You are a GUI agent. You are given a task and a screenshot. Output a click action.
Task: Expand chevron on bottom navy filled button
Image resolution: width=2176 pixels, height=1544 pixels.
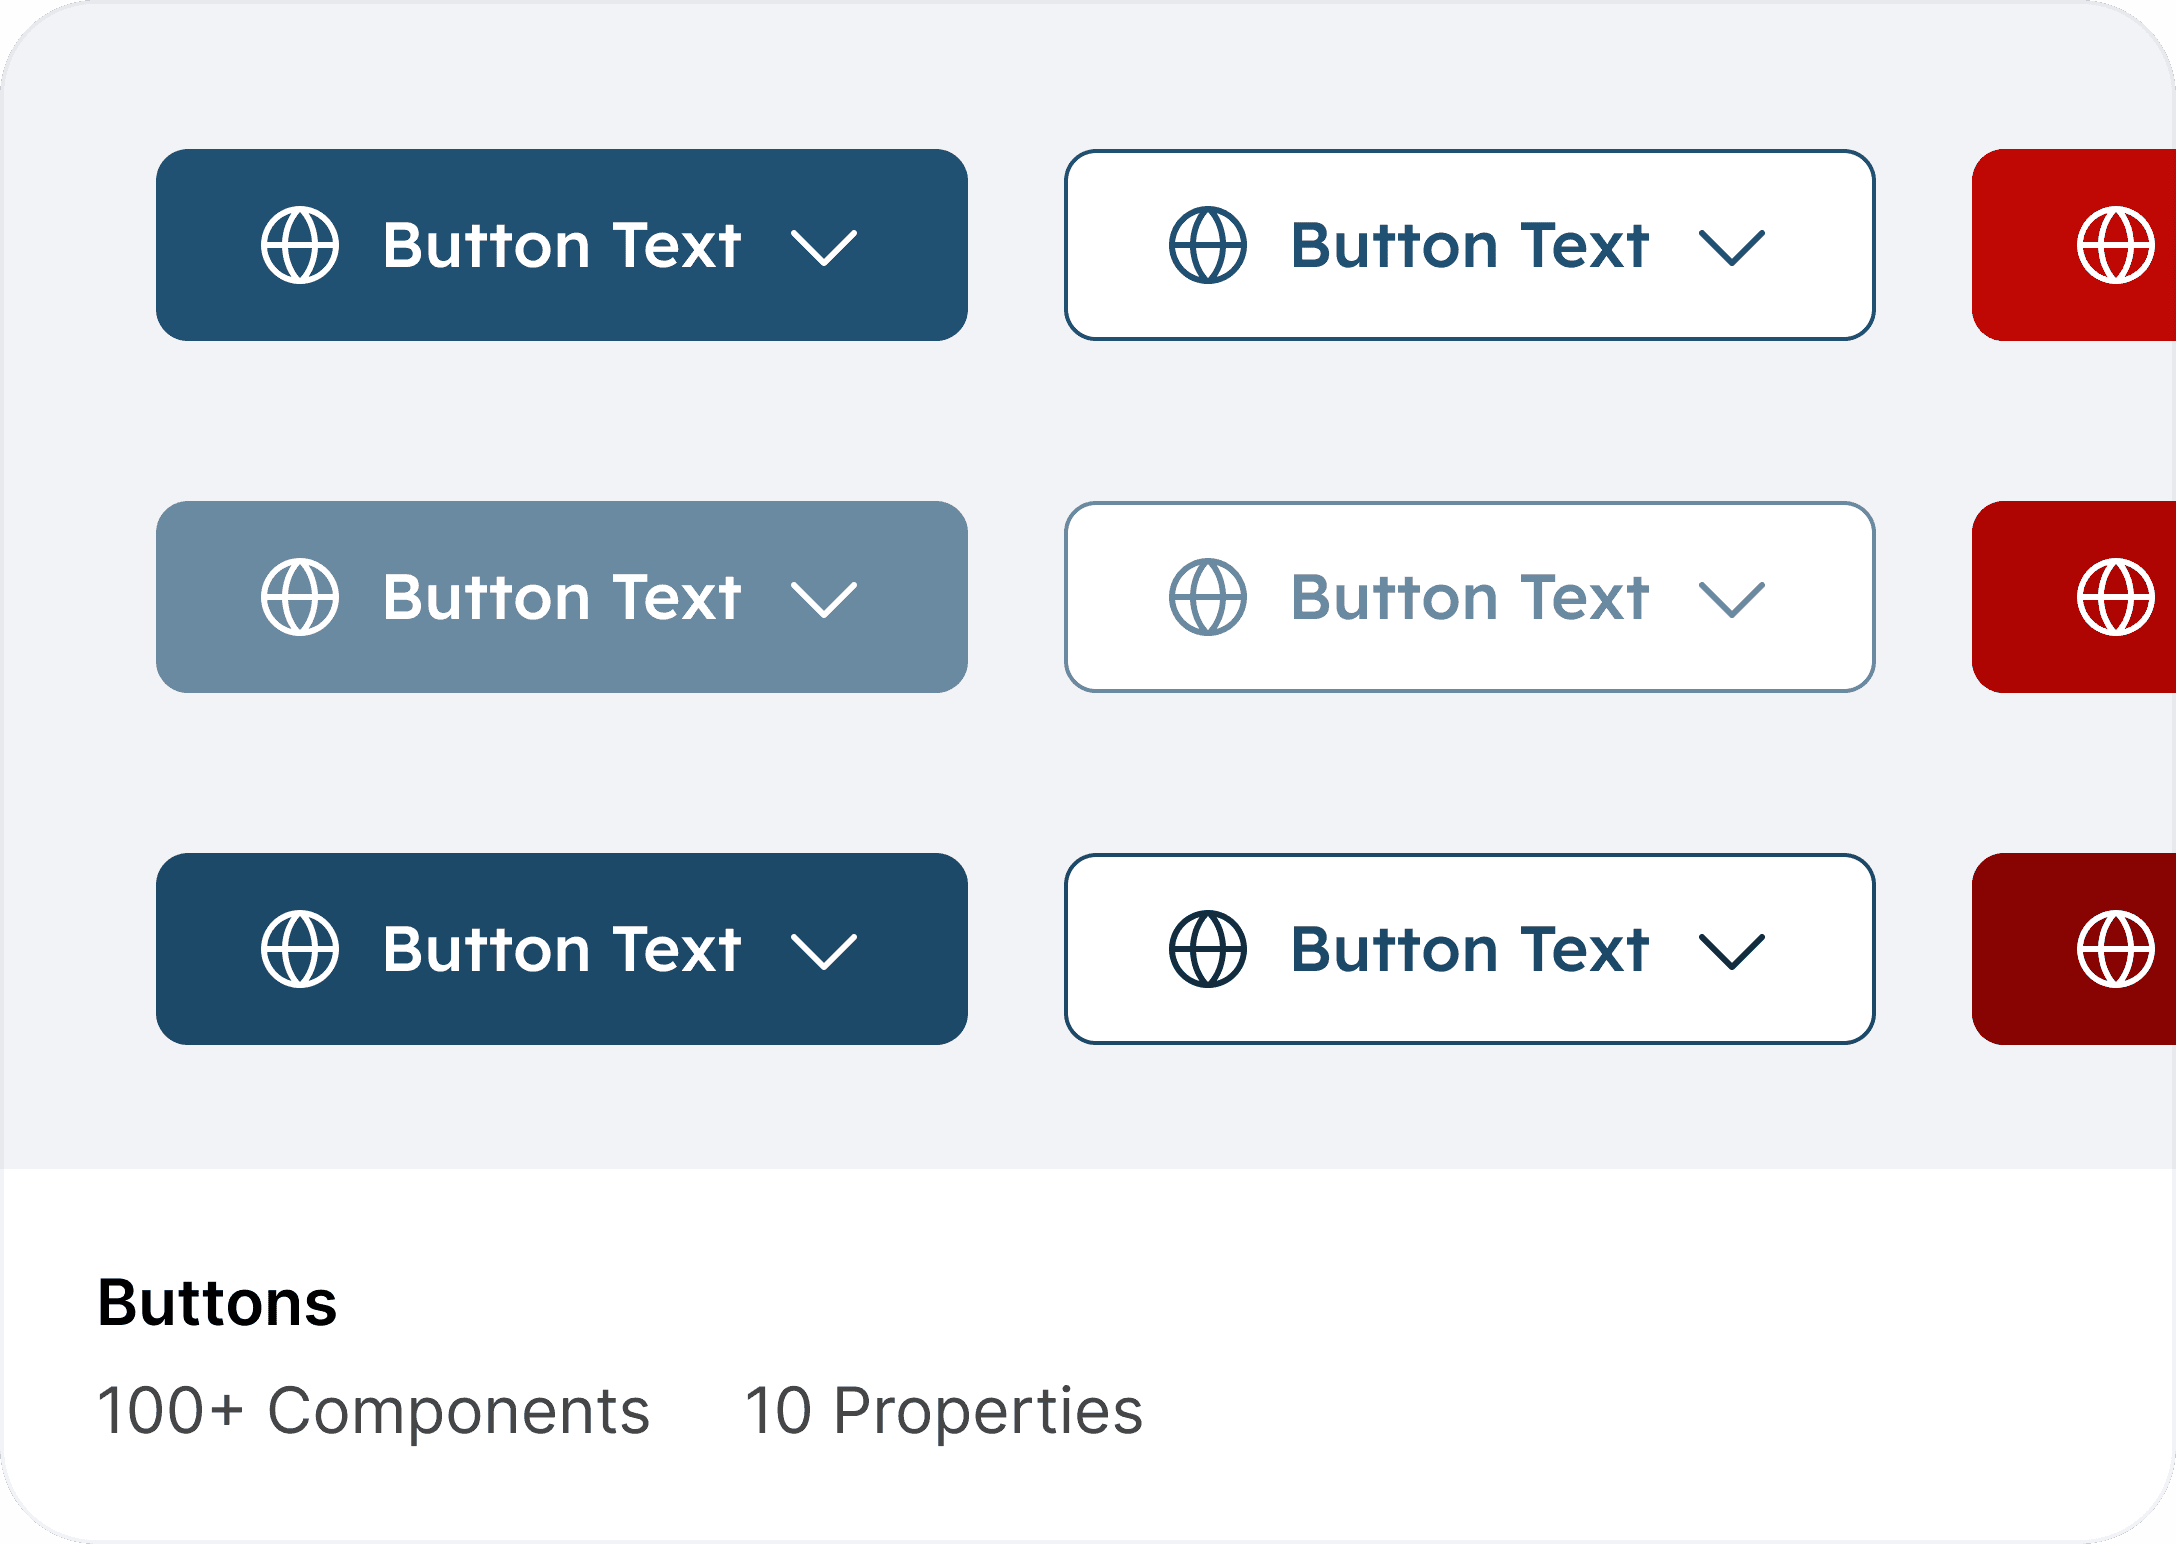point(824,951)
